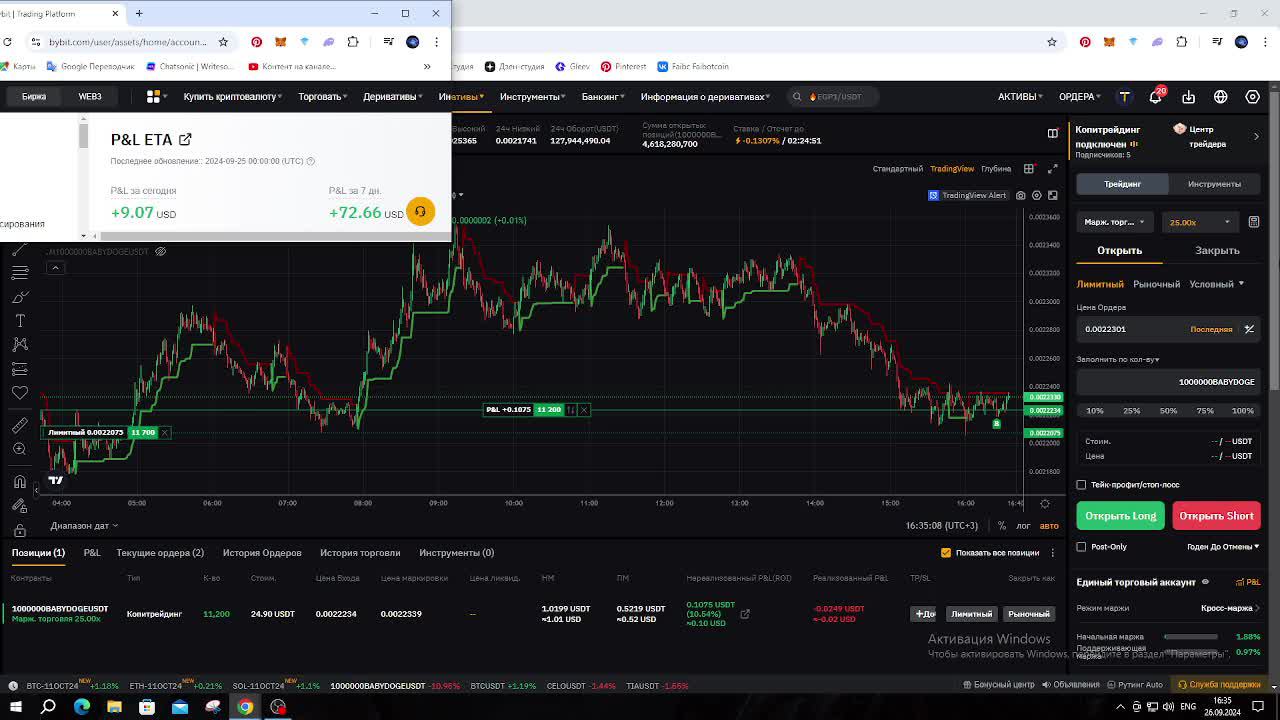Toggle indicator visibility eye on chart legend
The width and height of the screenshot is (1280, 720).
click(160, 251)
